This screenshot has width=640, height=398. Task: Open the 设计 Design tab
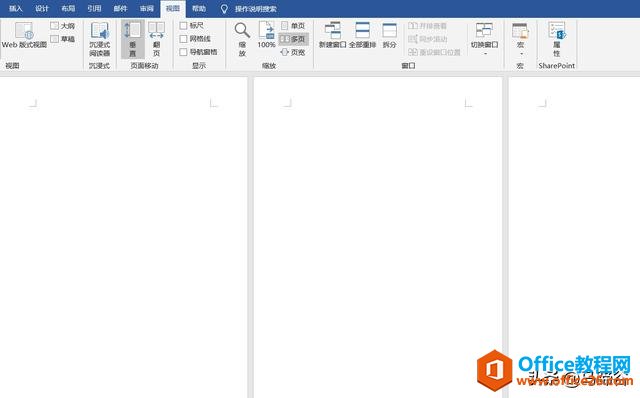pyautogui.click(x=42, y=9)
